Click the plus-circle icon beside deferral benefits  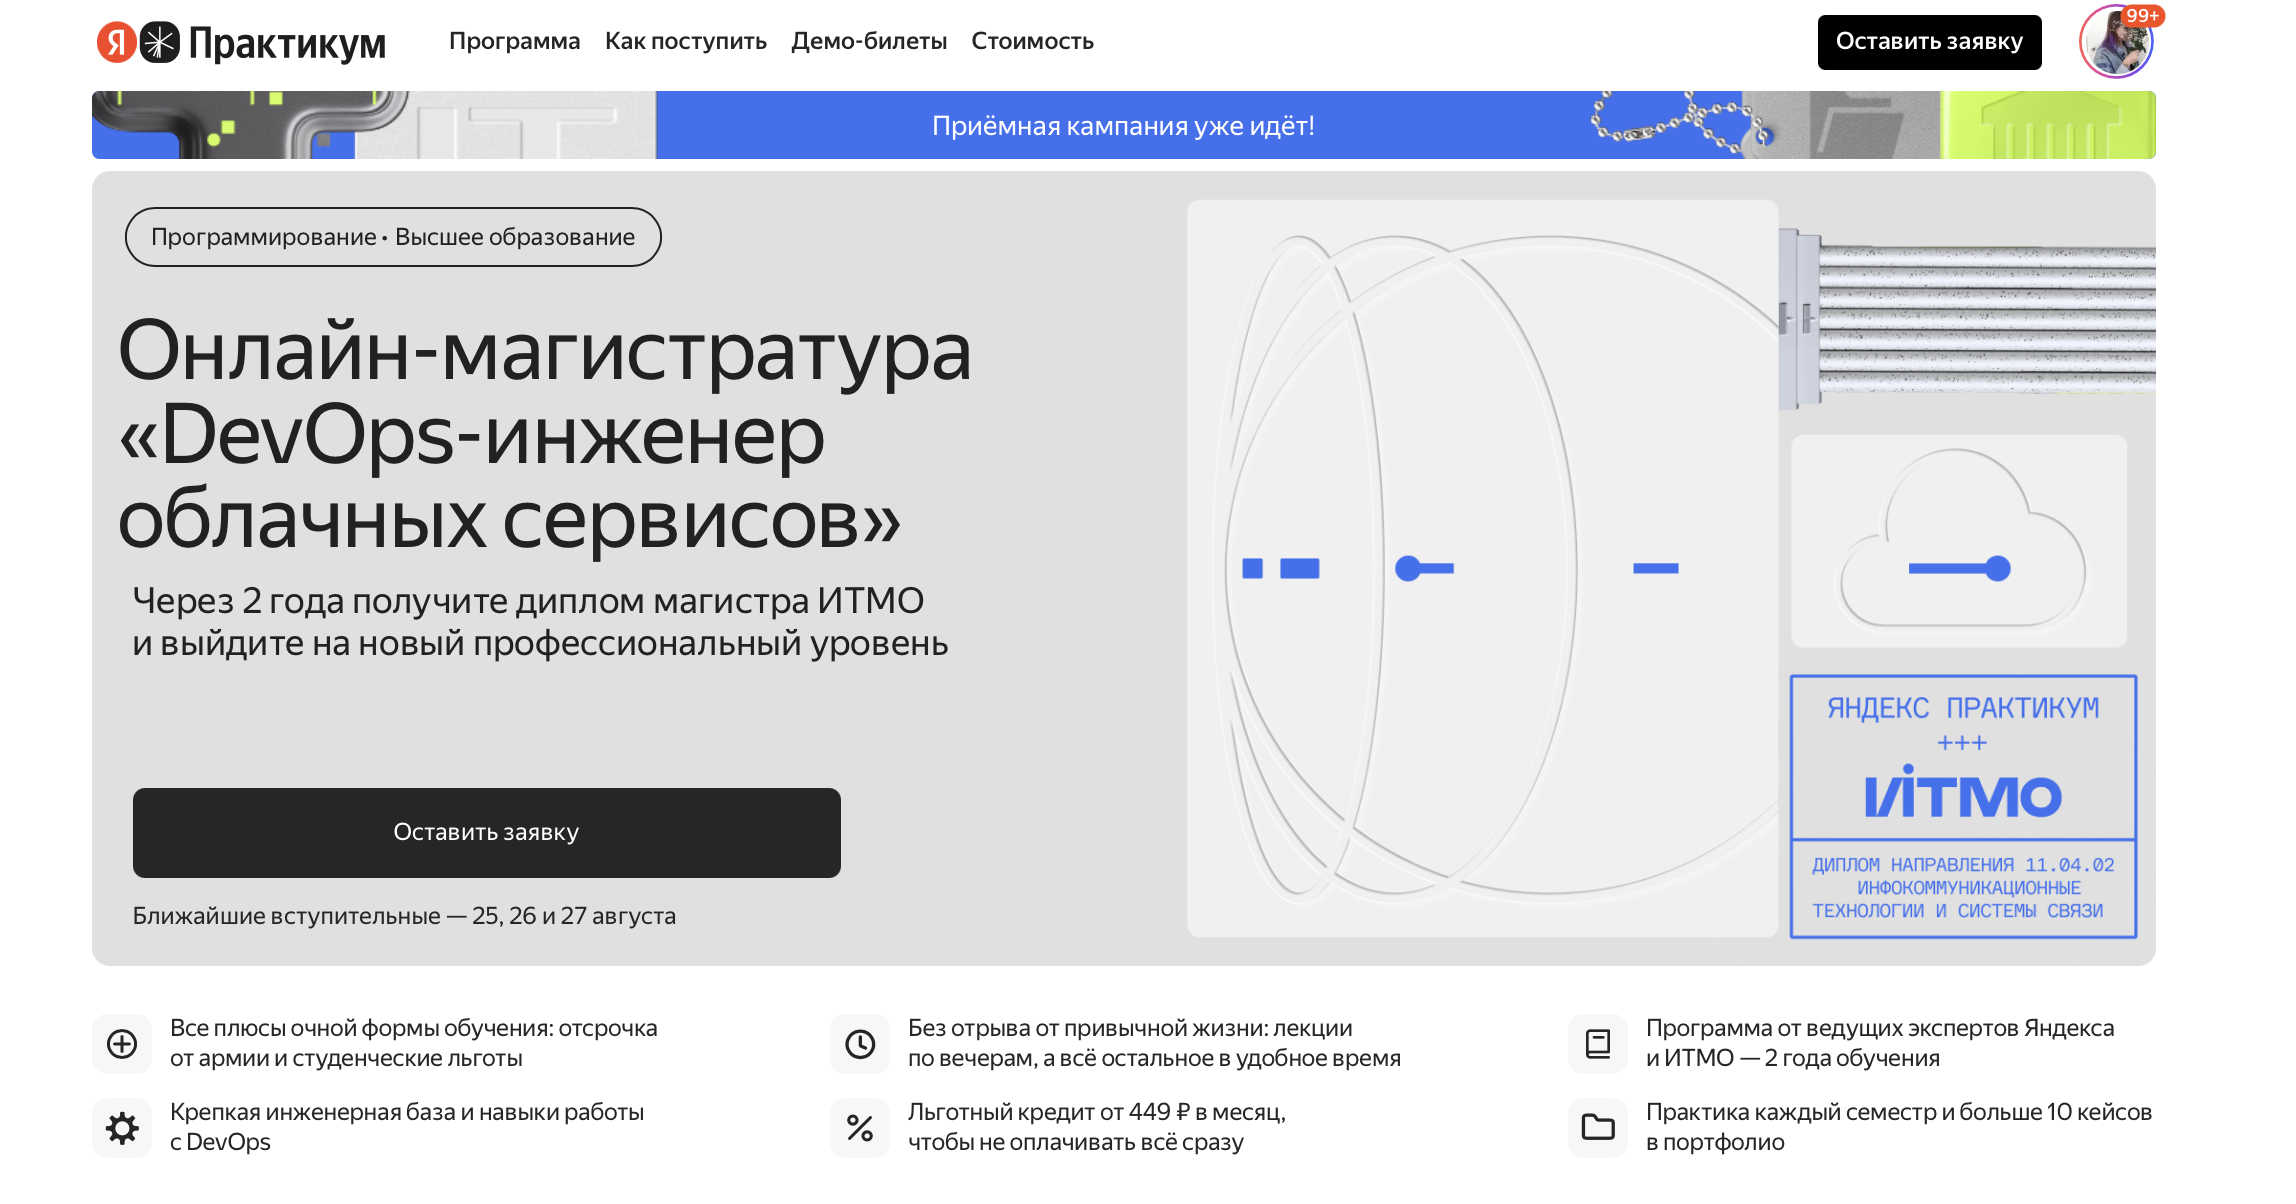pyautogui.click(x=122, y=1044)
